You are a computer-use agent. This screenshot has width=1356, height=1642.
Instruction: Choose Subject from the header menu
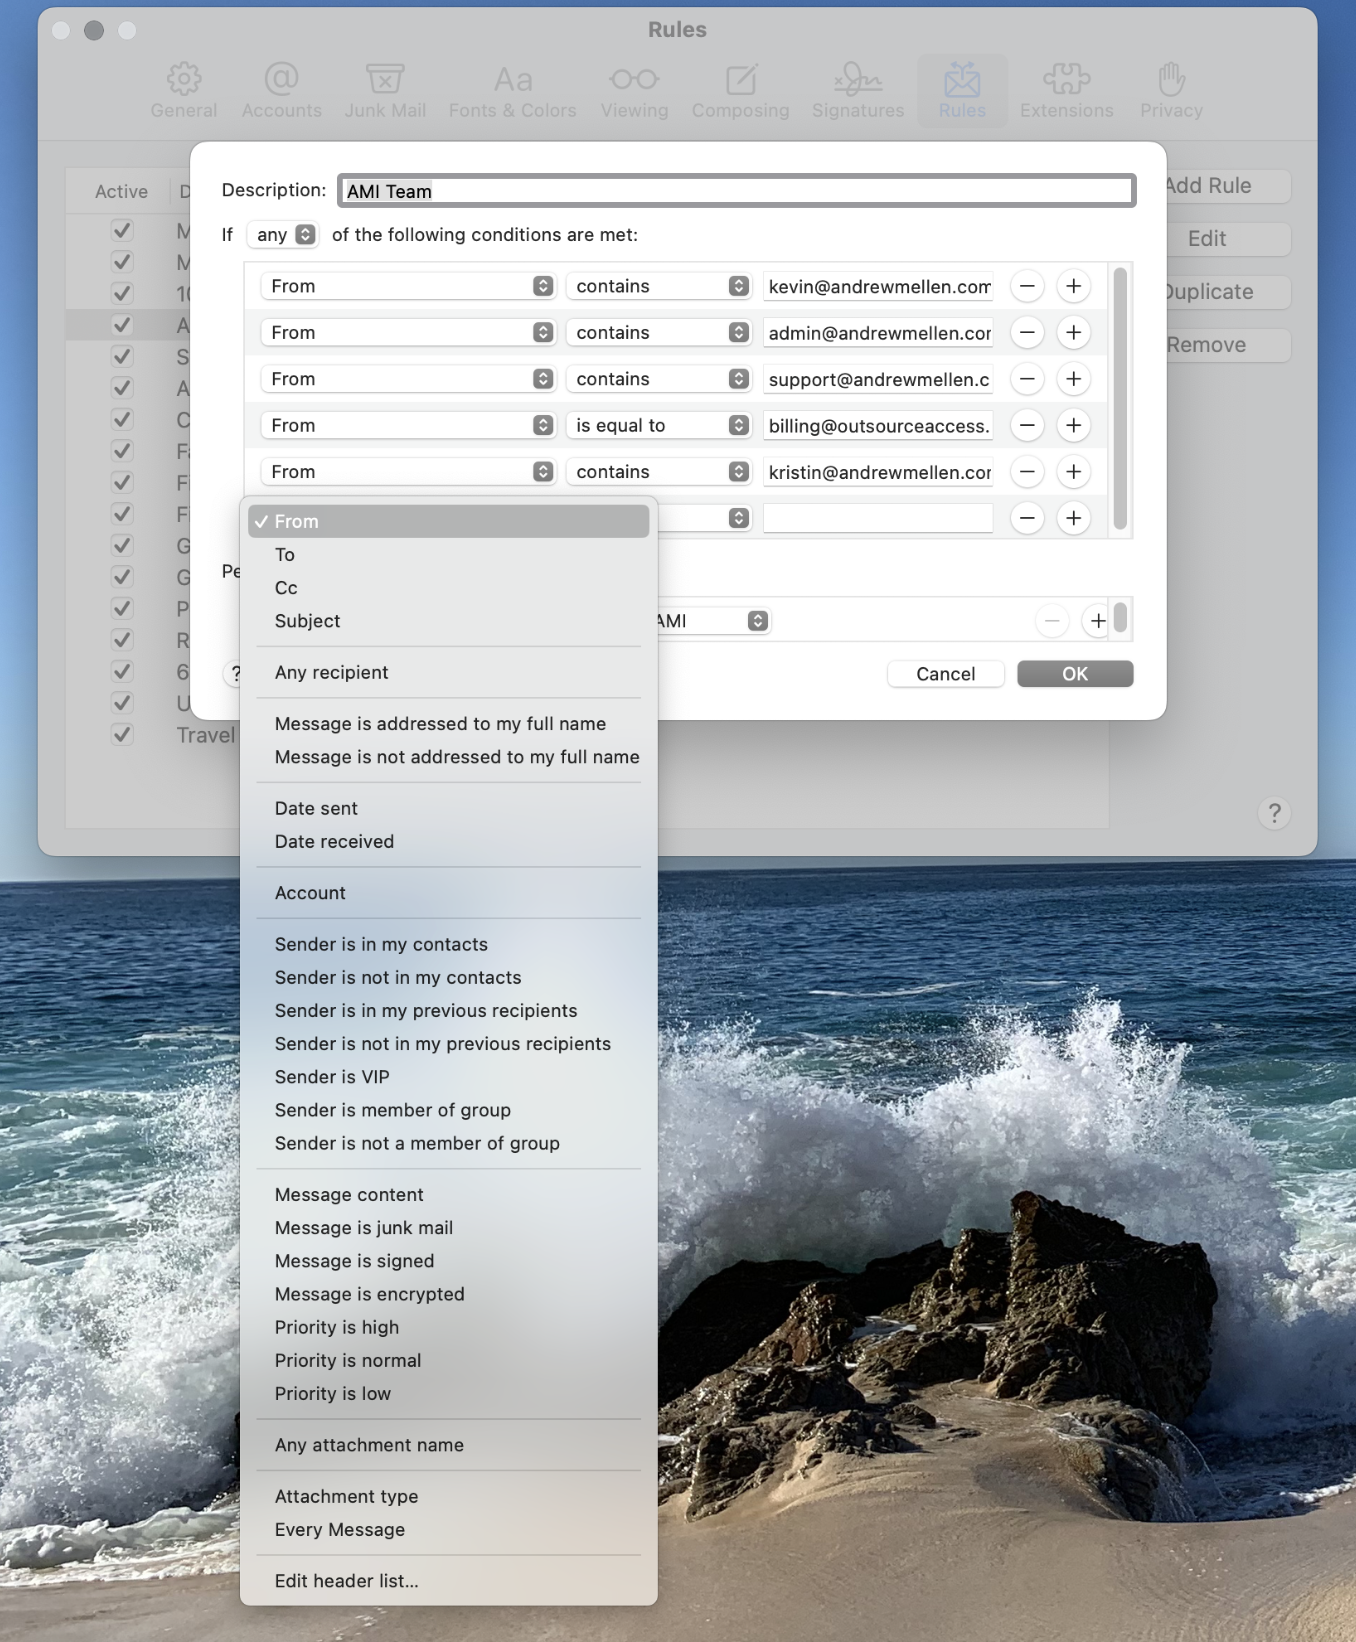point(448,621)
